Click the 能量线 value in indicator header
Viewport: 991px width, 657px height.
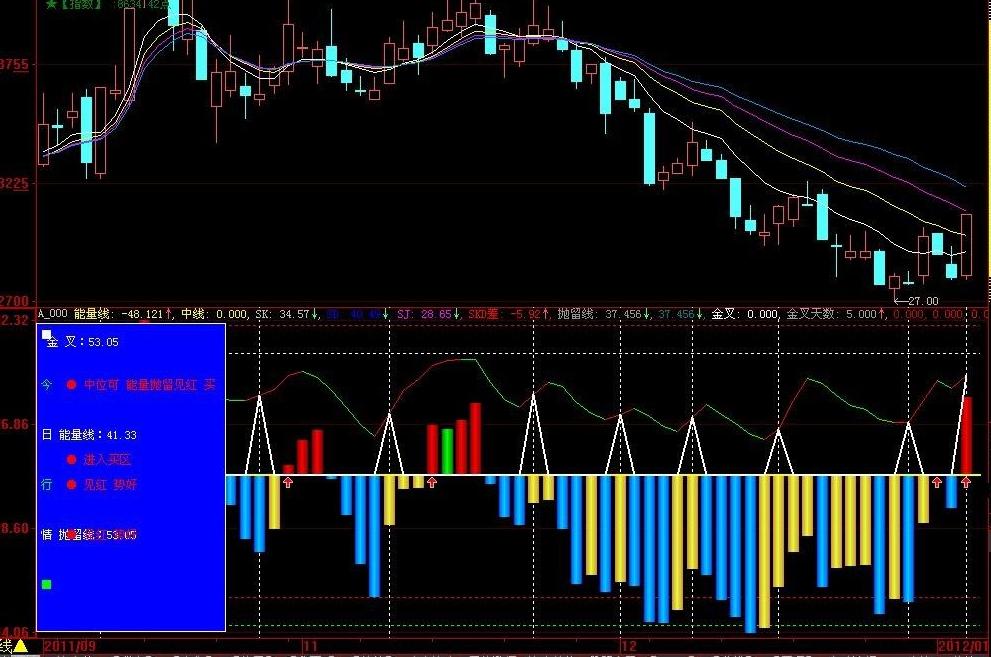click(x=144, y=314)
